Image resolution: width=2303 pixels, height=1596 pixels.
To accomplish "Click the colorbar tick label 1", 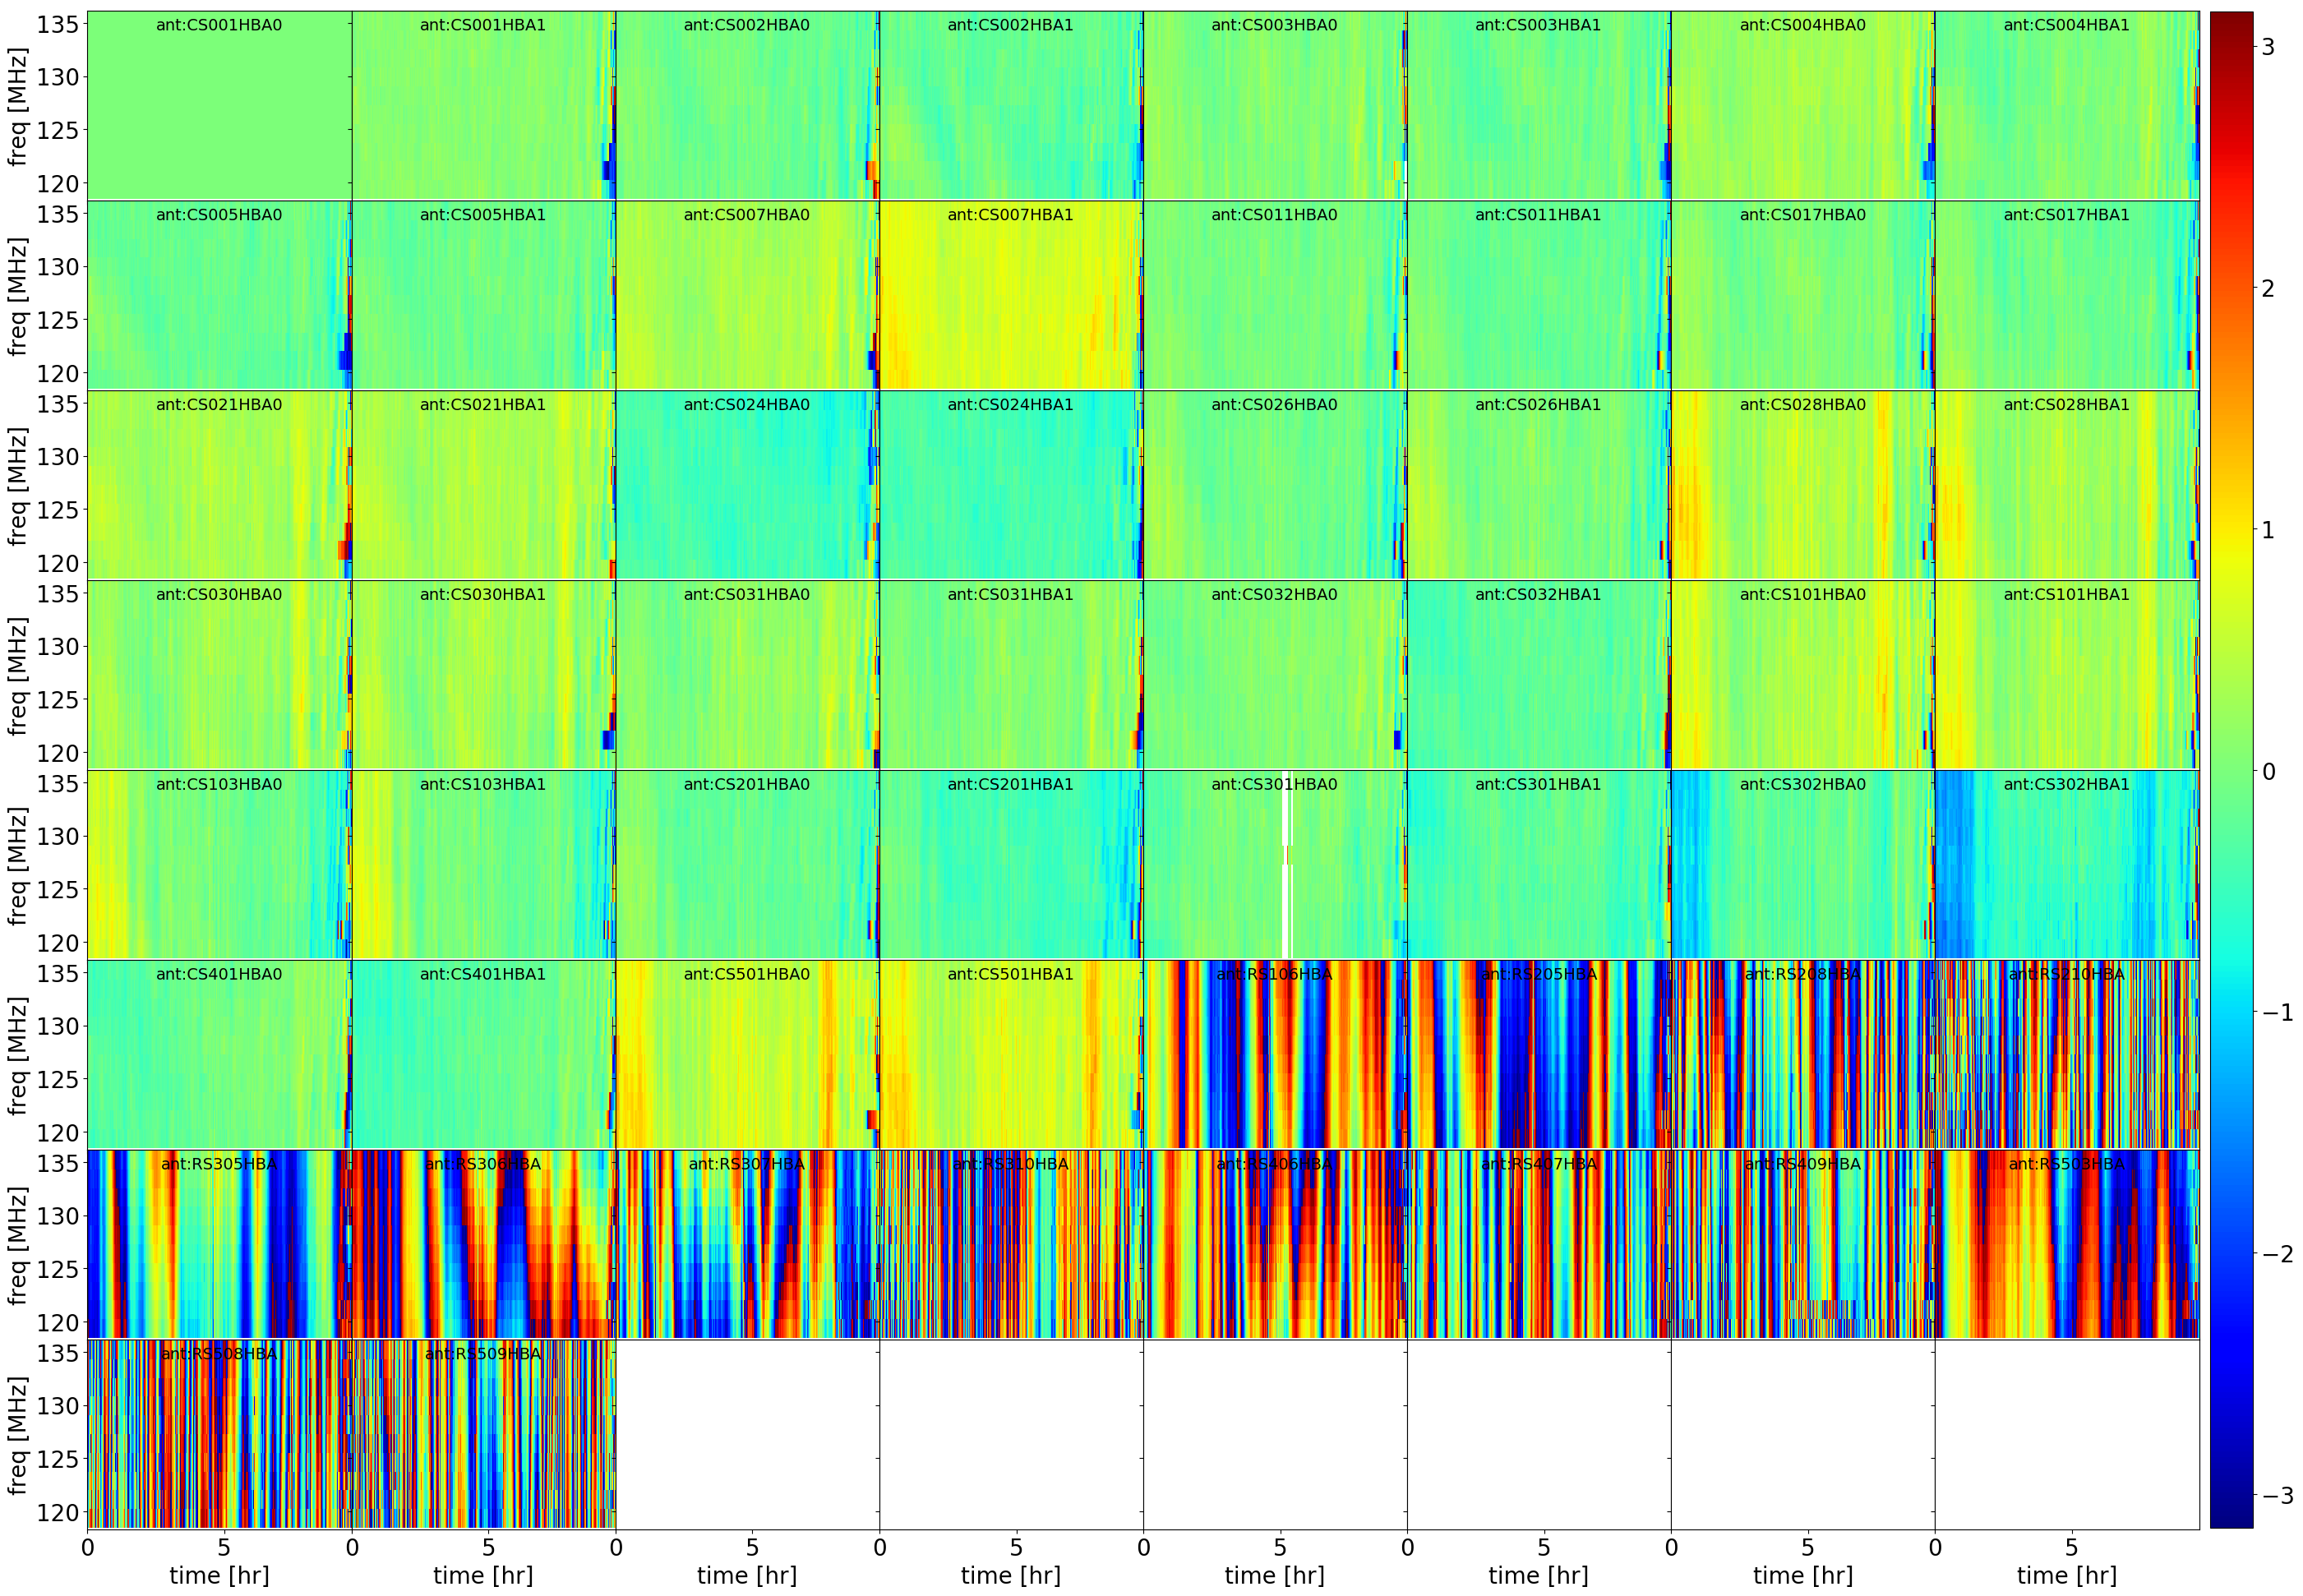I will (x=2268, y=530).
